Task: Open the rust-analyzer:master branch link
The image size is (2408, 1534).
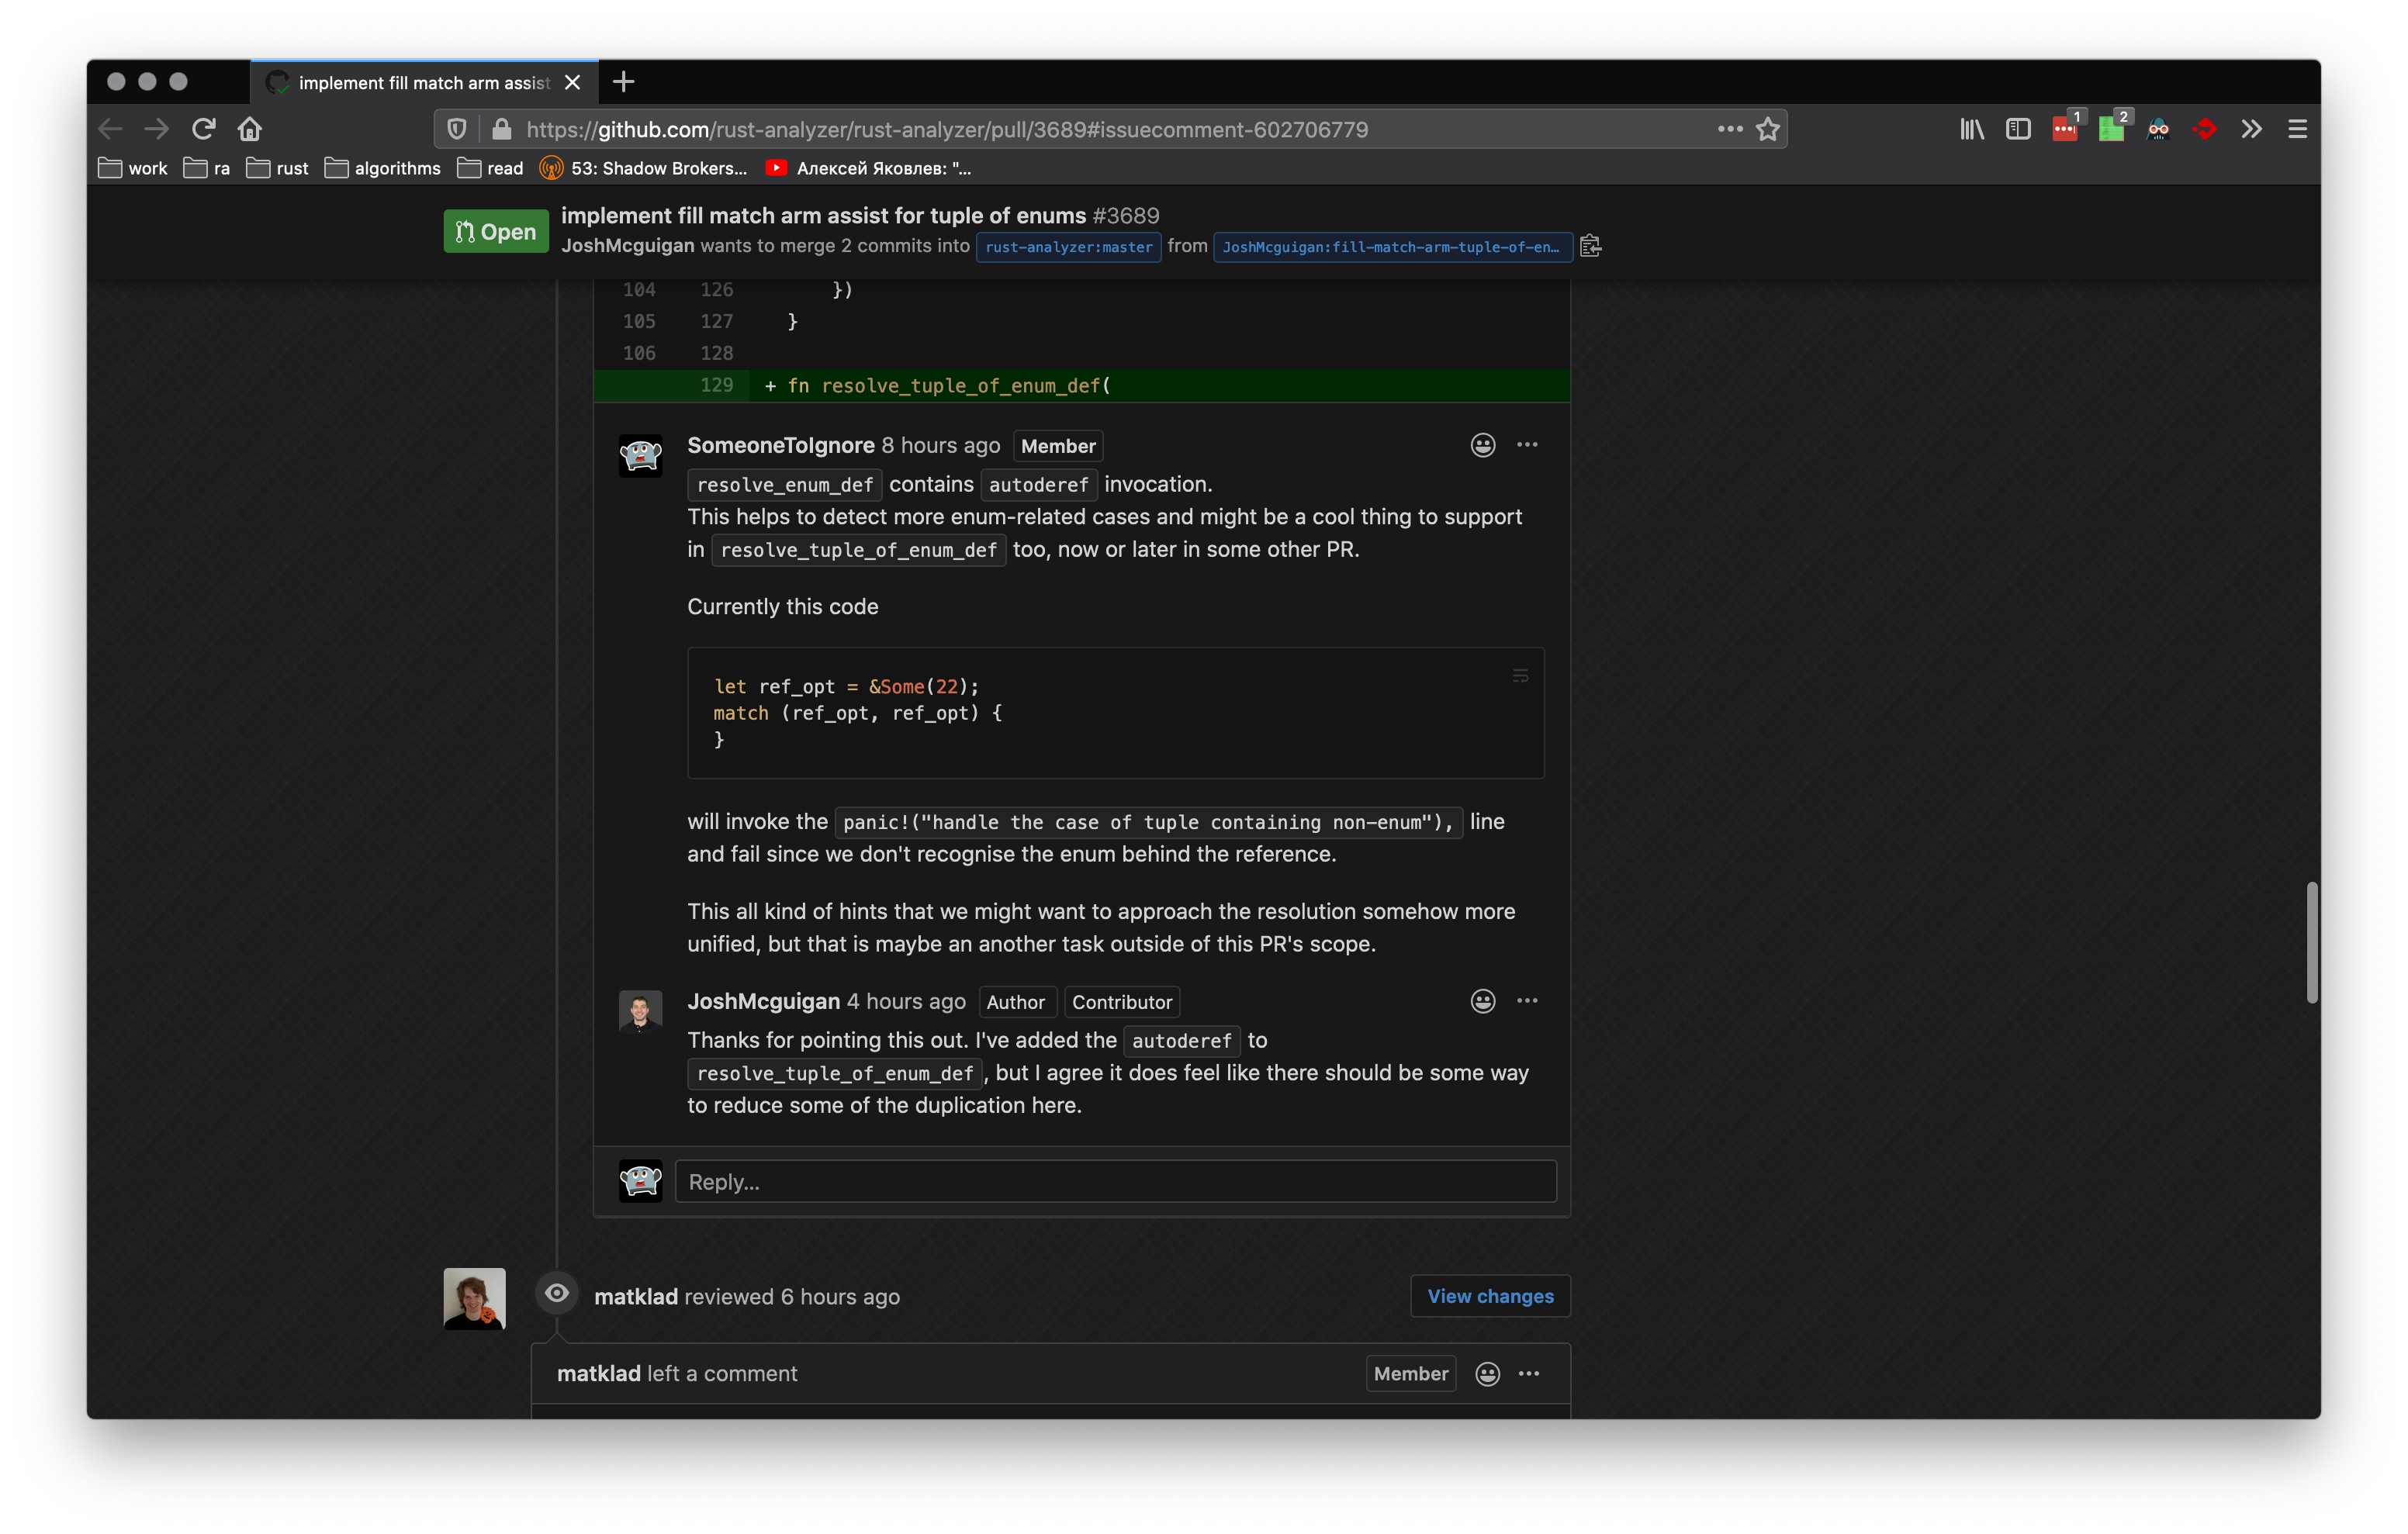Action: click(x=1068, y=247)
